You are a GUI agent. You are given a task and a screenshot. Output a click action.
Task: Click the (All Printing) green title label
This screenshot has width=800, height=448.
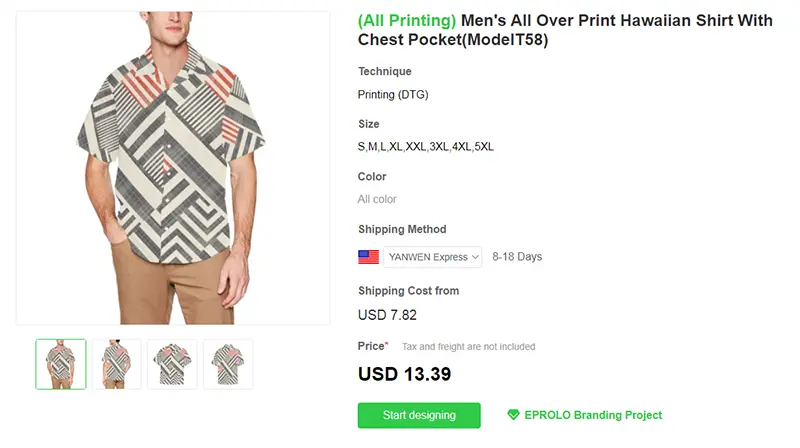click(x=407, y=20)
